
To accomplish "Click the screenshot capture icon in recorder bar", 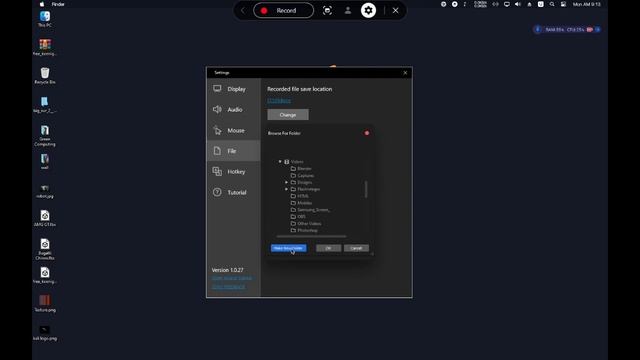I will tap(327, 11).
